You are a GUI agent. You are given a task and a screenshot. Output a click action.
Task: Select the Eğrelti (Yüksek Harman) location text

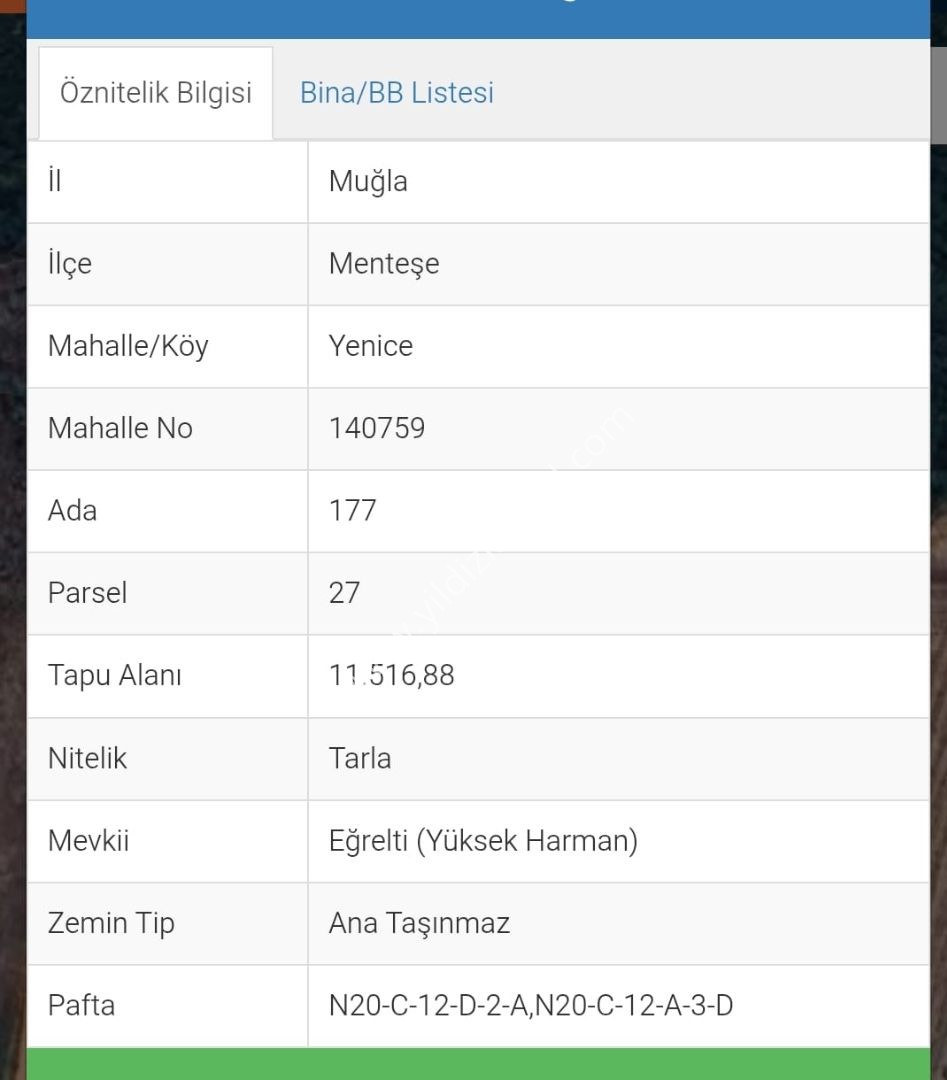pos(483,840)
